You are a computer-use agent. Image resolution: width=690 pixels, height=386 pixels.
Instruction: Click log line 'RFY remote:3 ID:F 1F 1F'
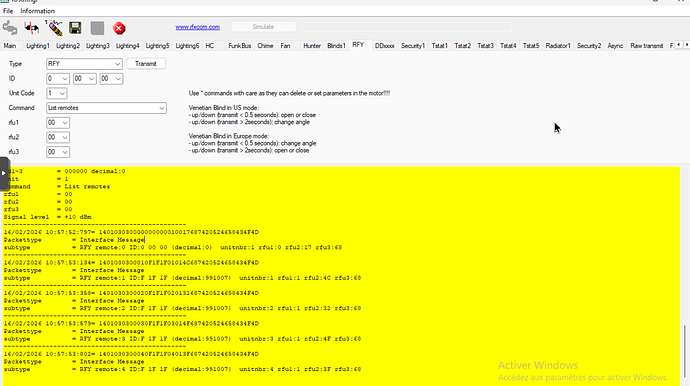(182, 339)
